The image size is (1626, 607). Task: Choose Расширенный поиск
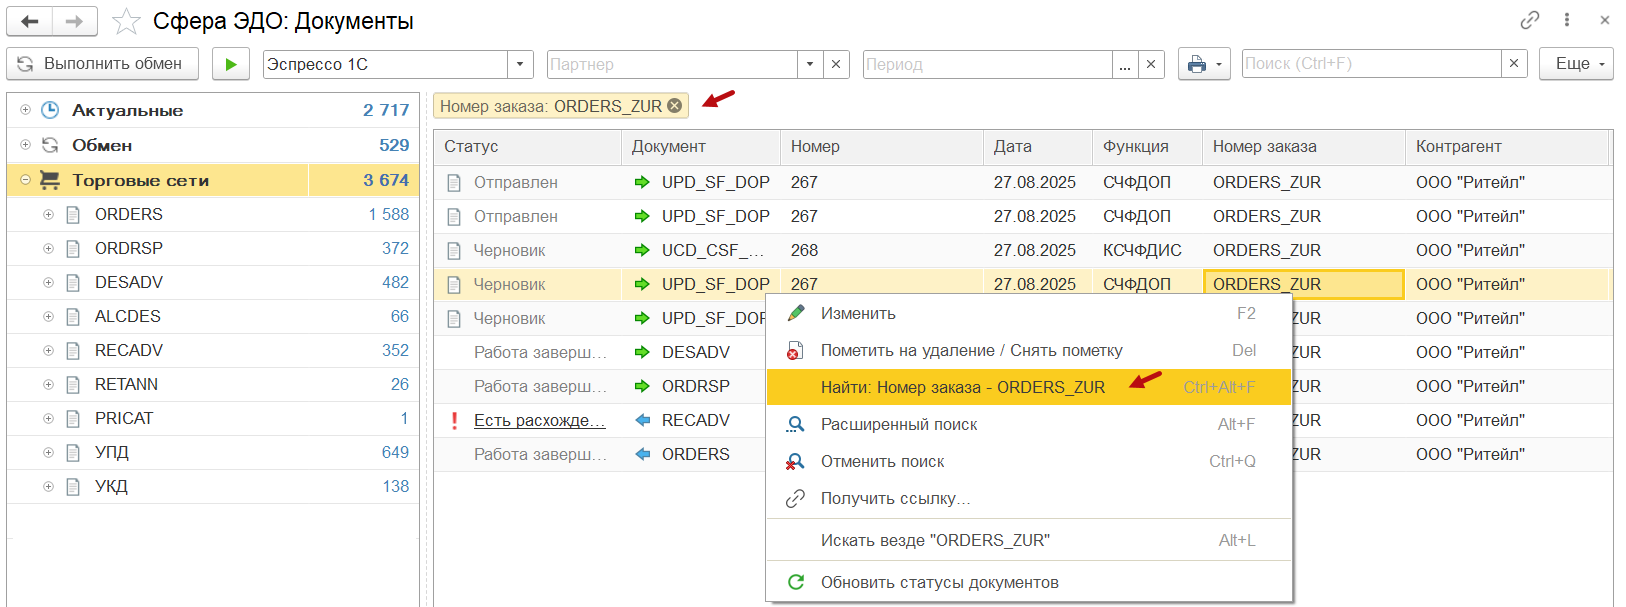[x=1029, y=424]
